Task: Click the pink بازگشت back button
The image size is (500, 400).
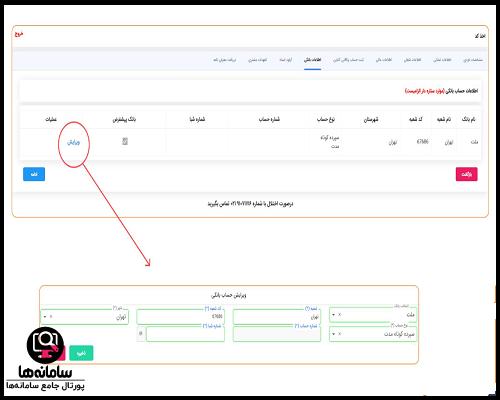Action: 466,174
